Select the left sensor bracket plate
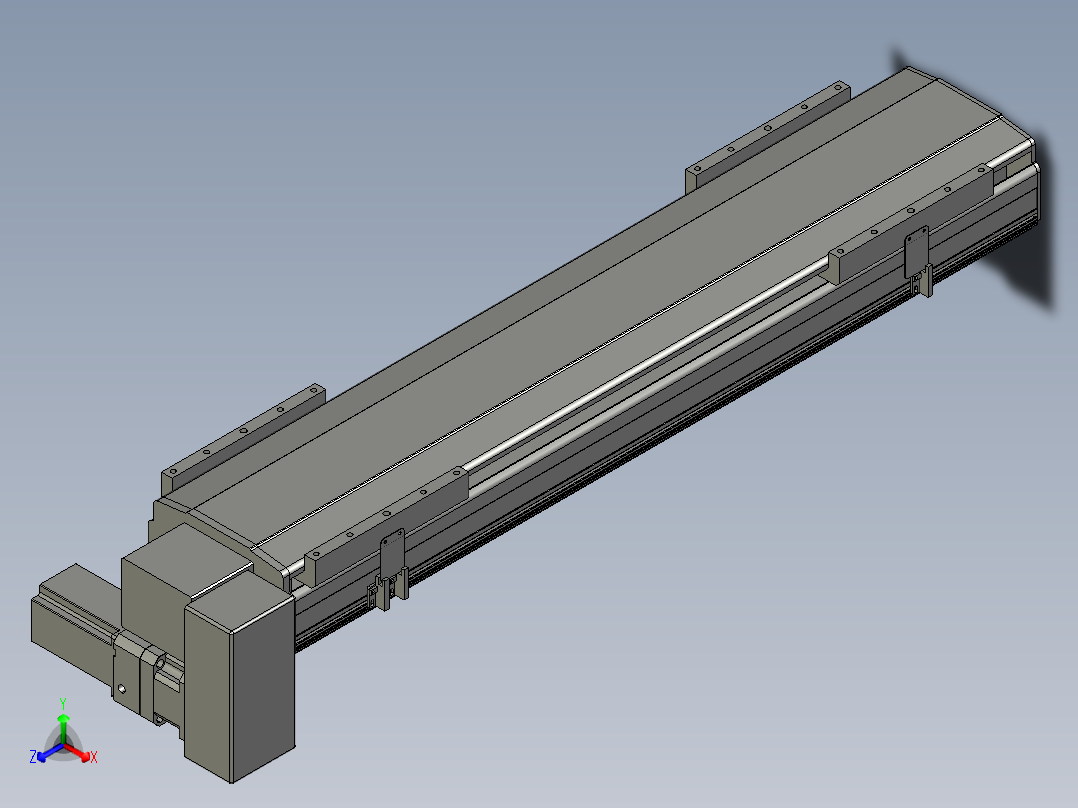Image resolution: width=1078 pixels, height=808 pixels. 393,554
